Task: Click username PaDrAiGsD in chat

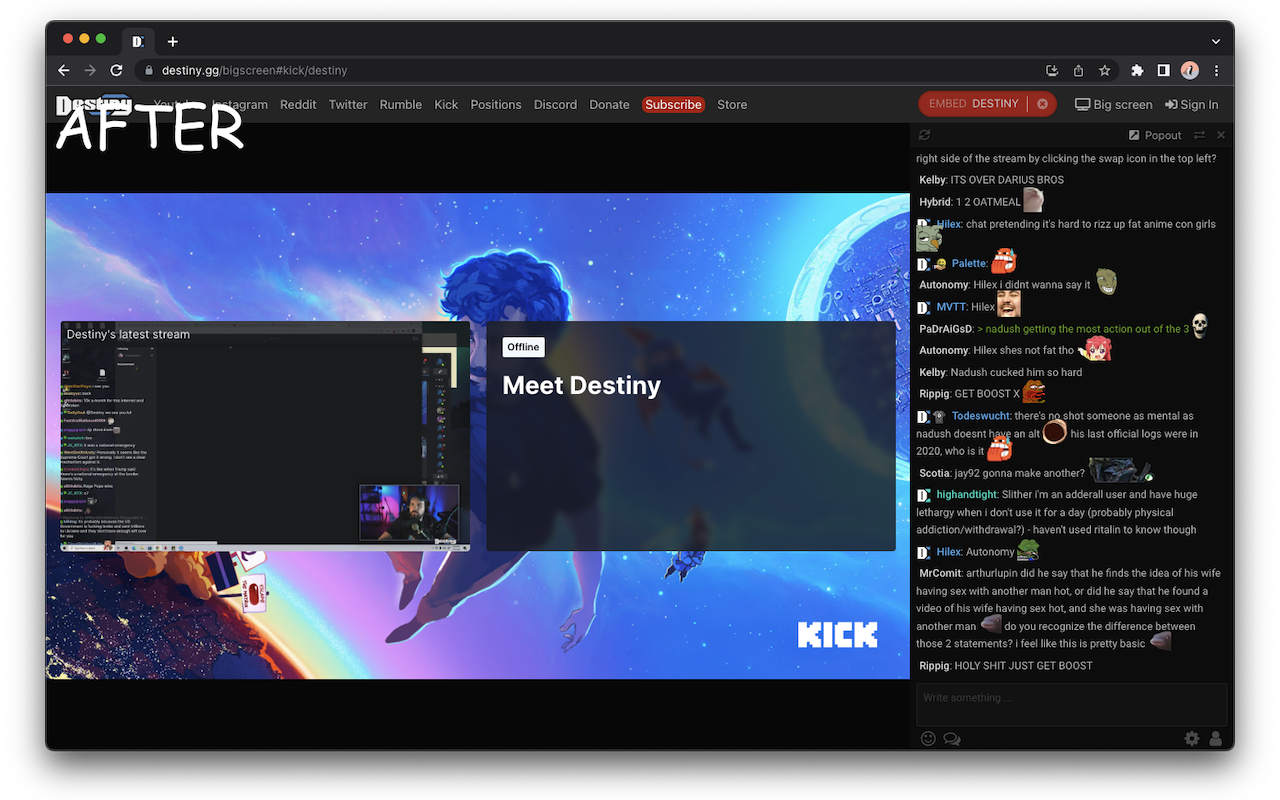Action: [946, 329]
